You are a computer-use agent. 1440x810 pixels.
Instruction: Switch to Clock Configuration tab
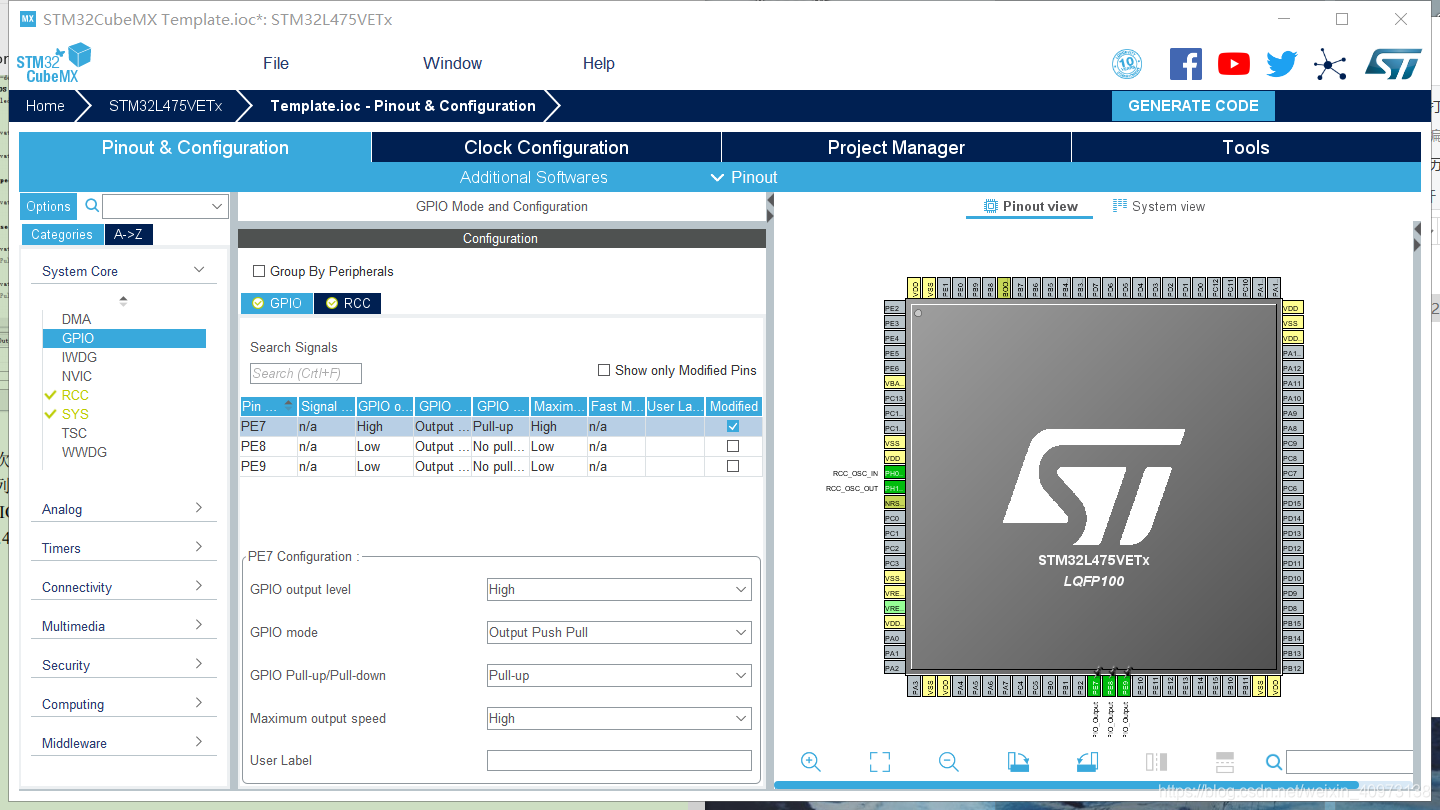pyautogui.click(x=546, y=147)
